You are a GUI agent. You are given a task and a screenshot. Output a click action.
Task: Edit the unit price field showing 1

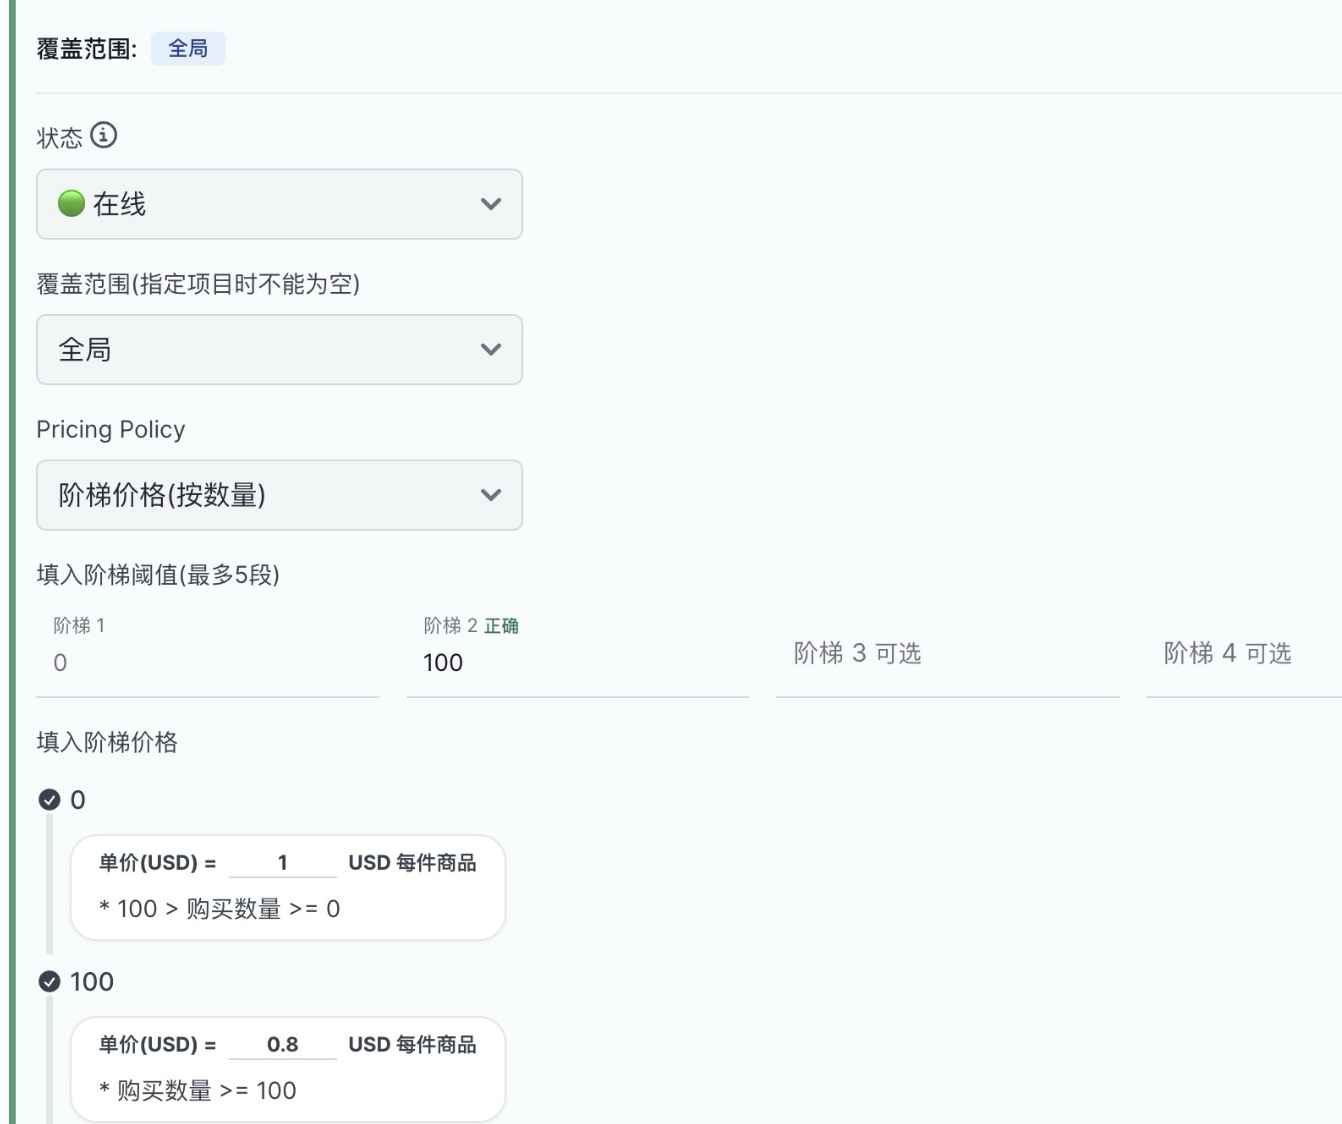point(283,862)
